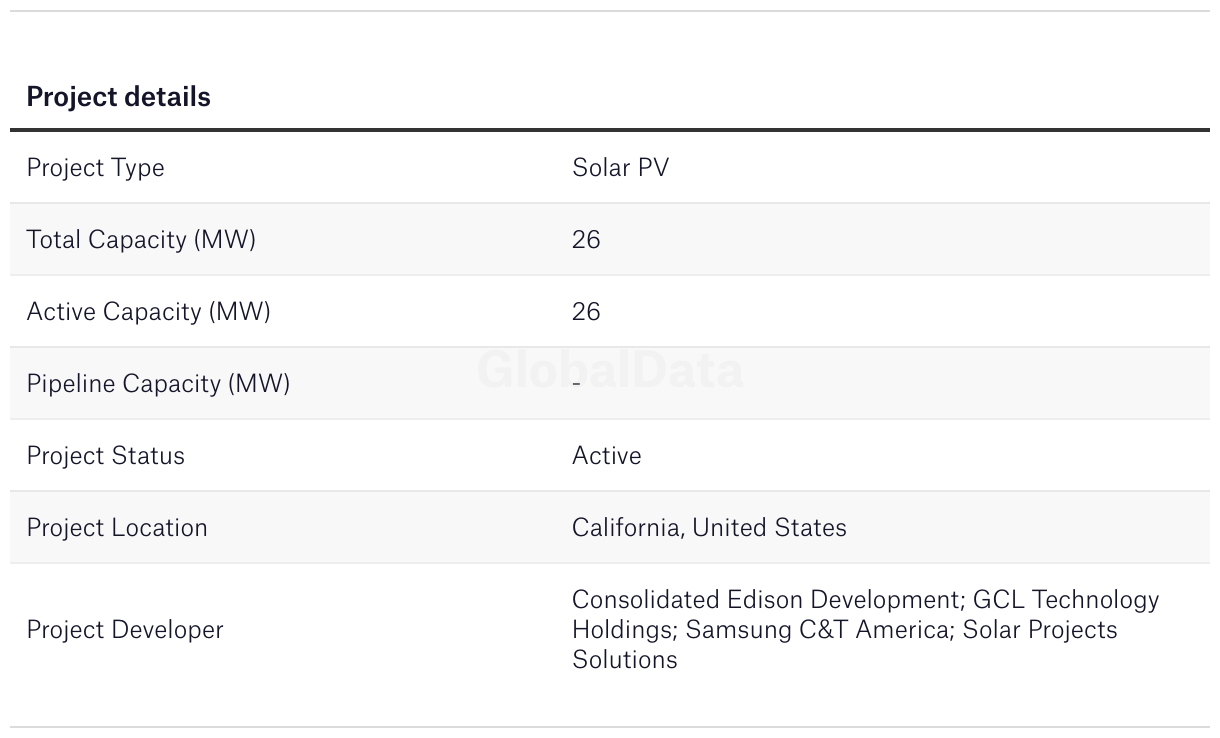
Task: Click the word Solutions in developer list
Action: (x=624, y=660)
